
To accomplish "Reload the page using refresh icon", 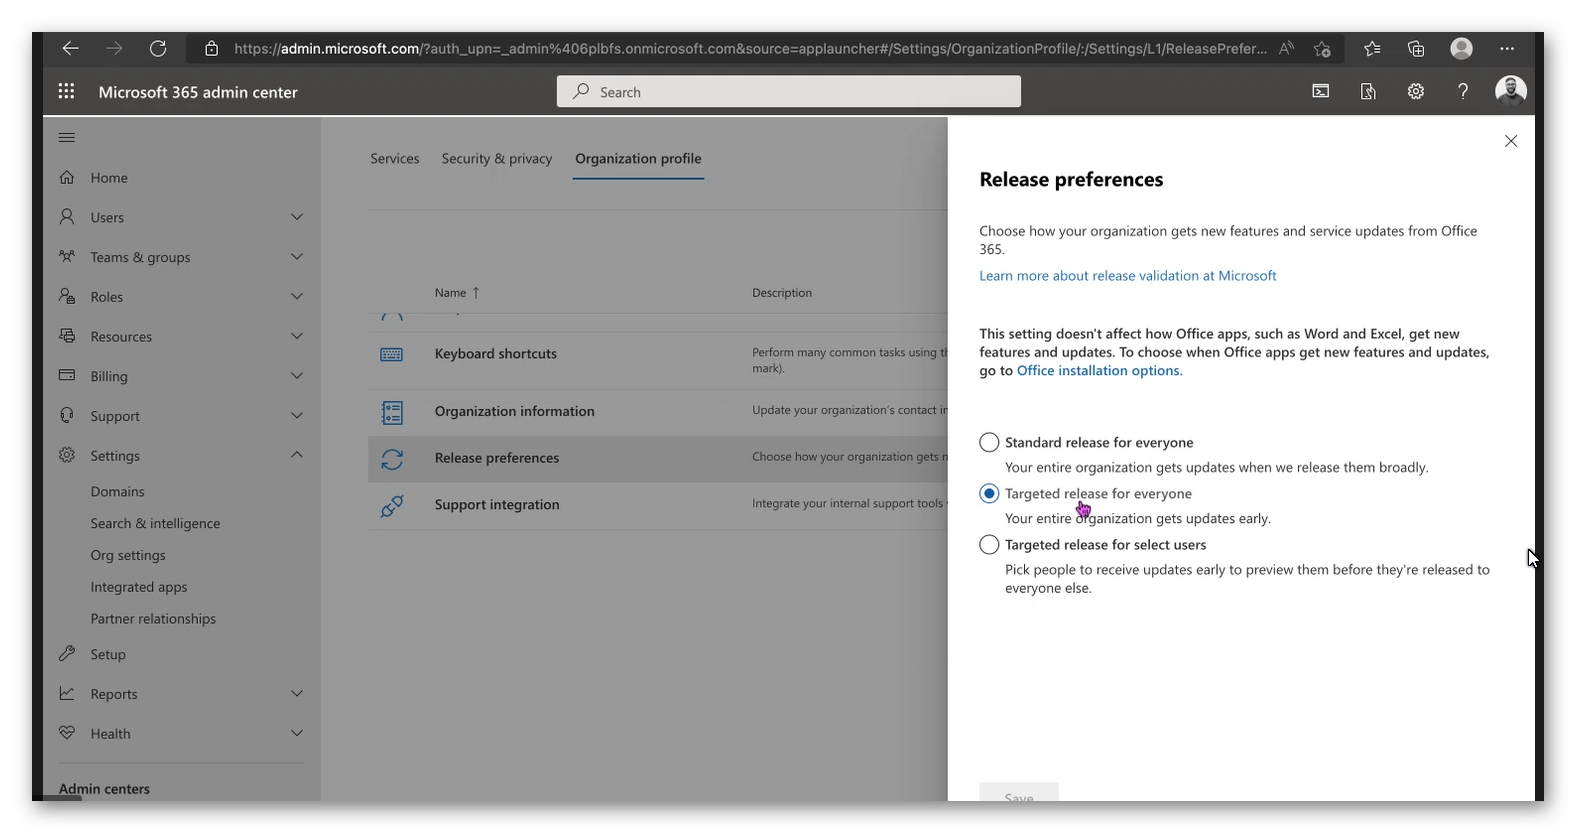I will click(x=158, y=48).
